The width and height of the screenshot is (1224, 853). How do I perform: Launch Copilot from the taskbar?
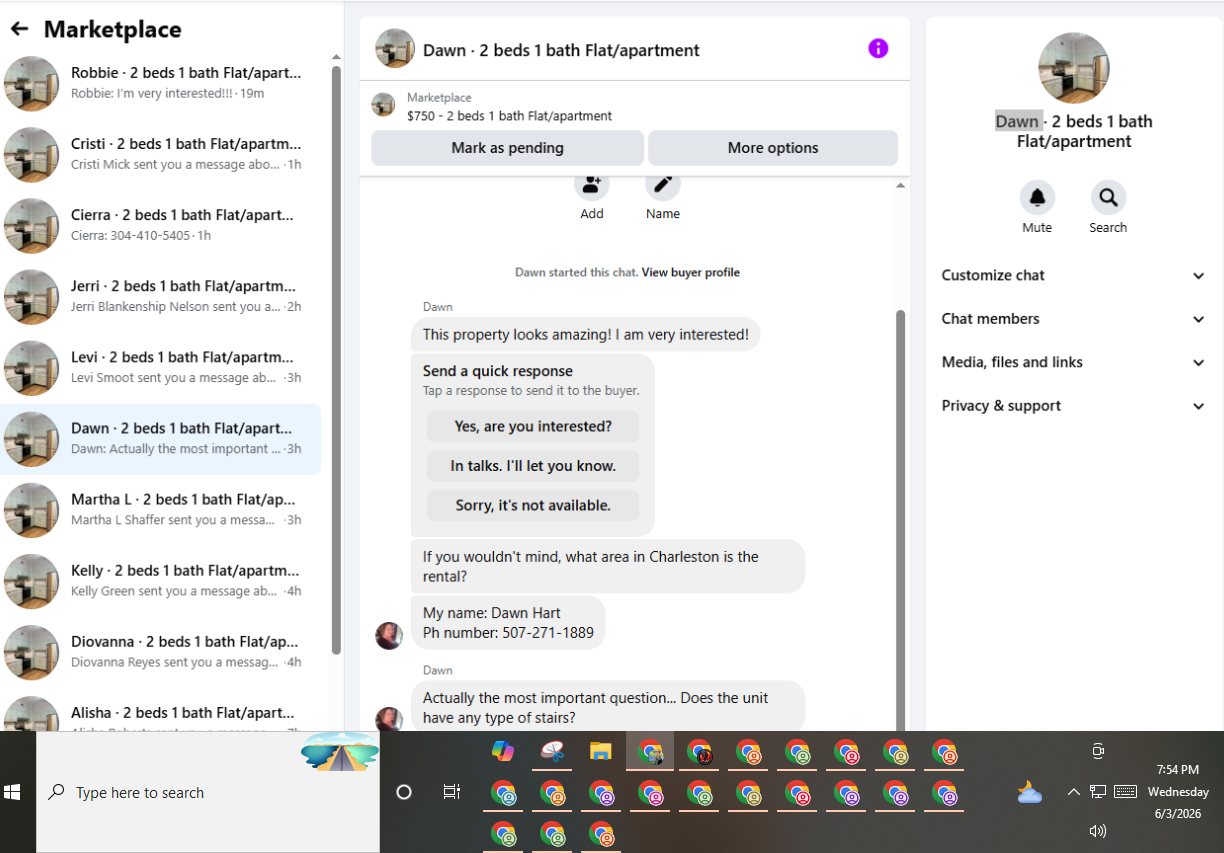[x=503, y=752]
